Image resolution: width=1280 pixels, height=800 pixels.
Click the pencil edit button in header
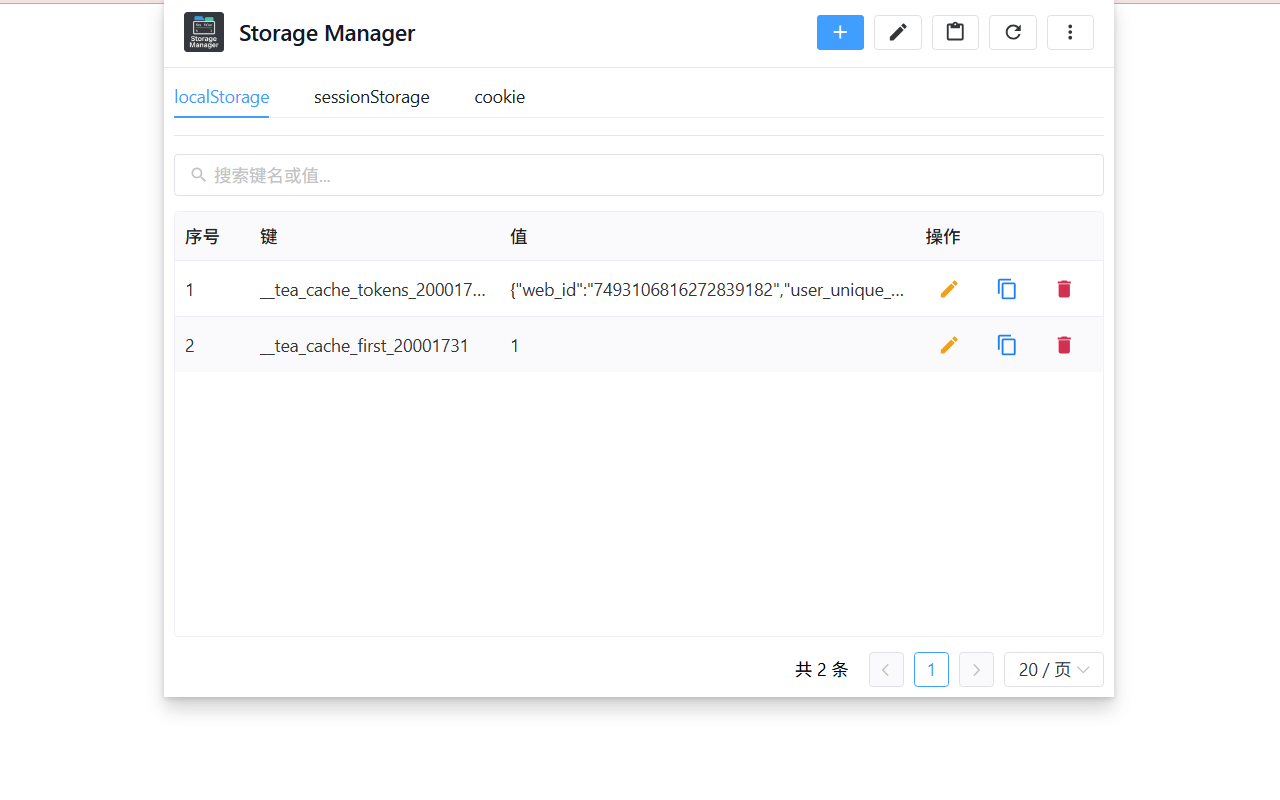898,33
